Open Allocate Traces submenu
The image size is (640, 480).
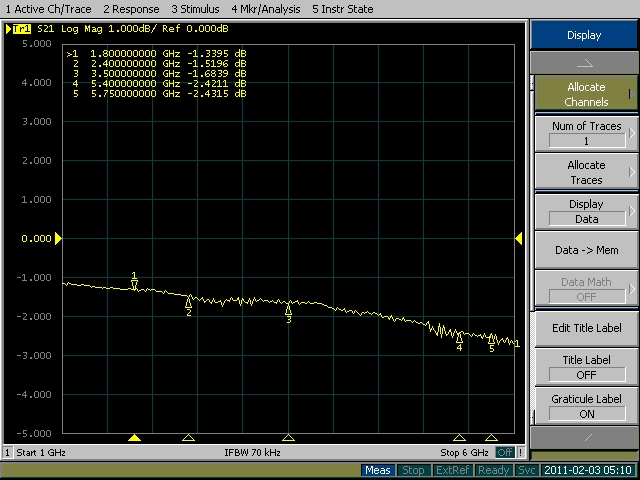click(x=586, y=172)
